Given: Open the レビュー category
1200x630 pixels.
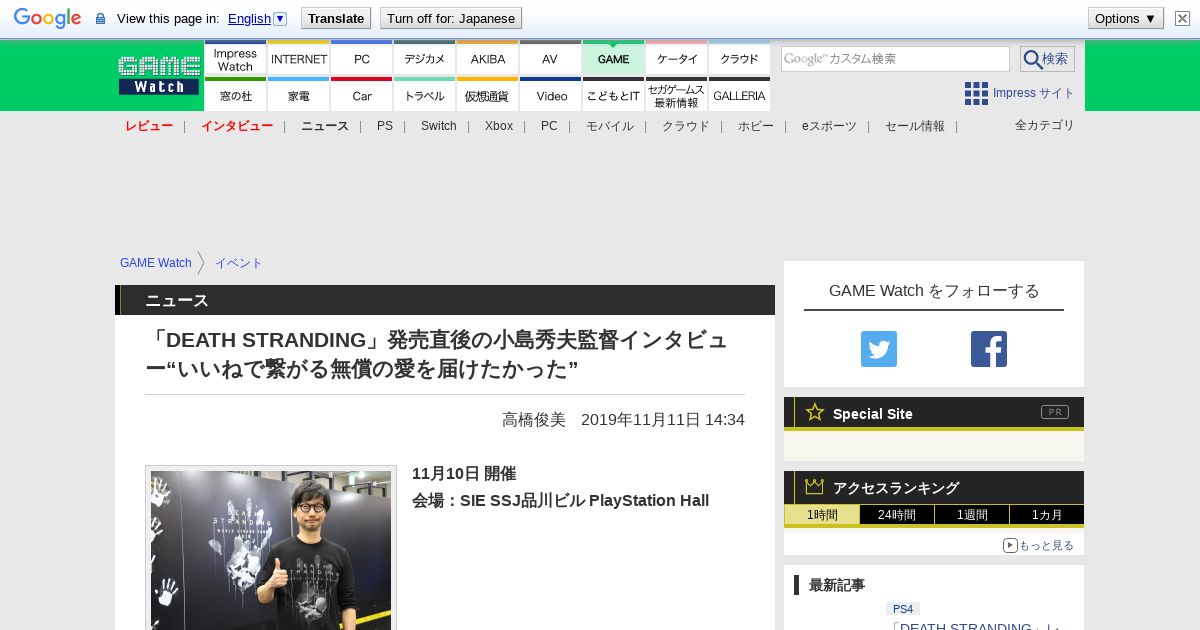Looking at the screenshot, I should point(149,126).
